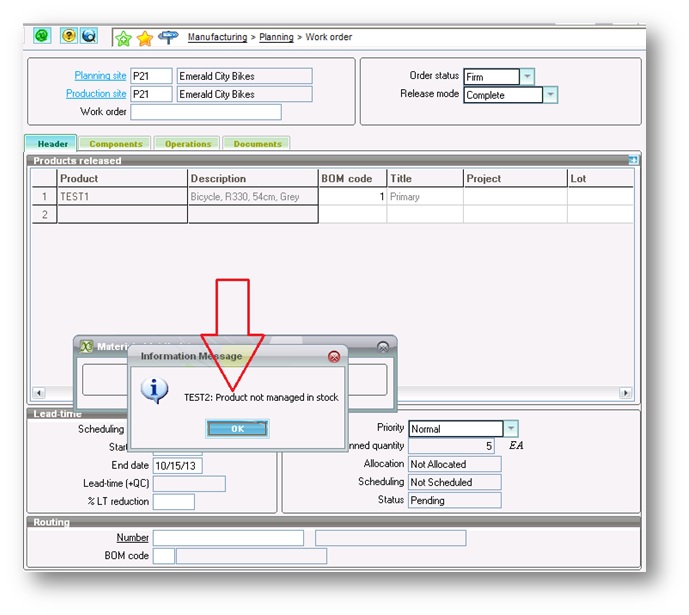Click the blue signpost navigation icon
The height and width of the screenshot is (615, 689).
coord(168,37)
